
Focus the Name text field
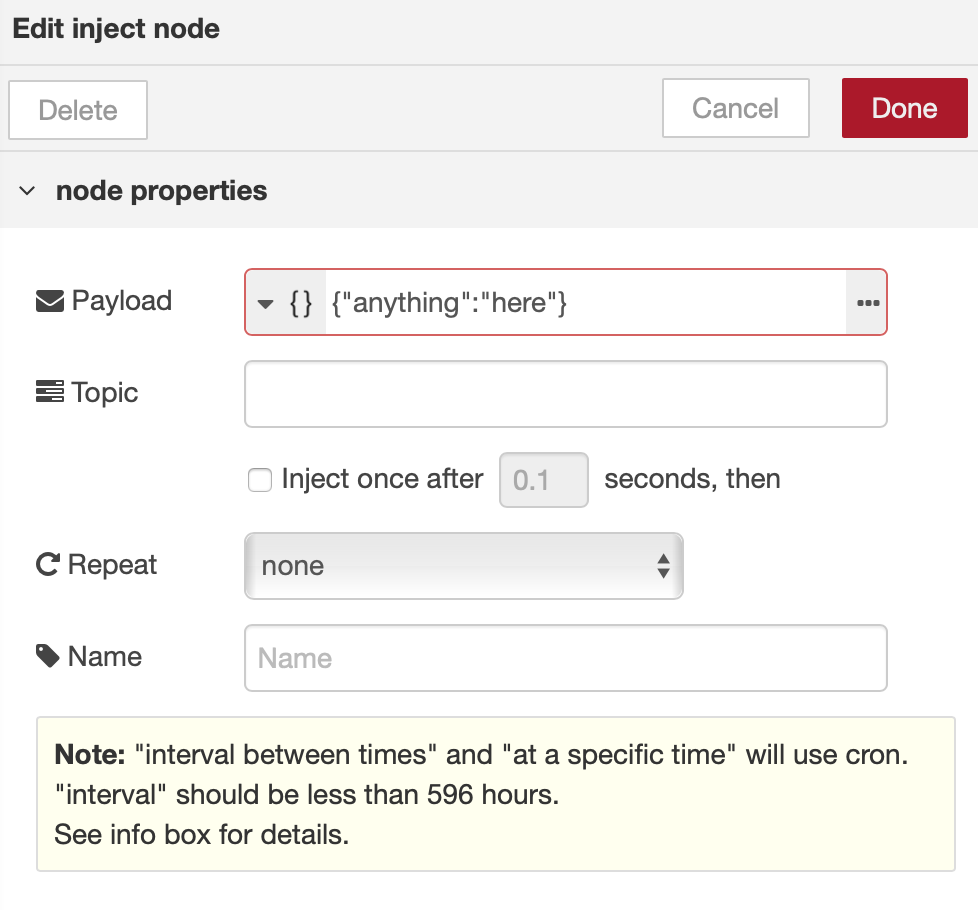565,658
